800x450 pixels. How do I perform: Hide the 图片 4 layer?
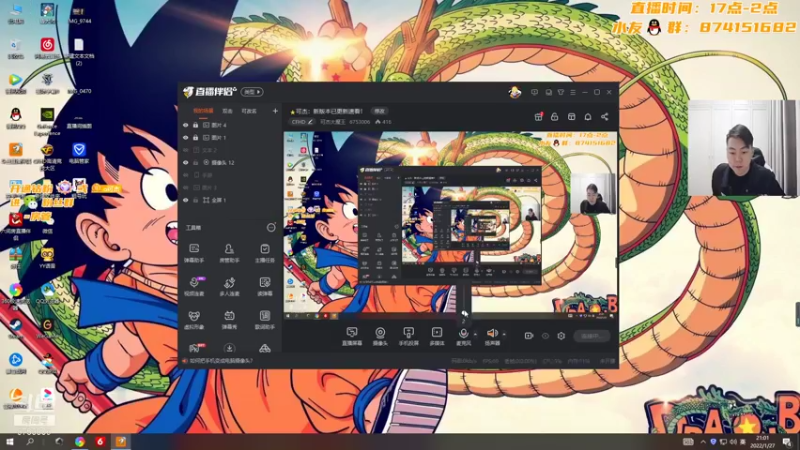(186, 125)
